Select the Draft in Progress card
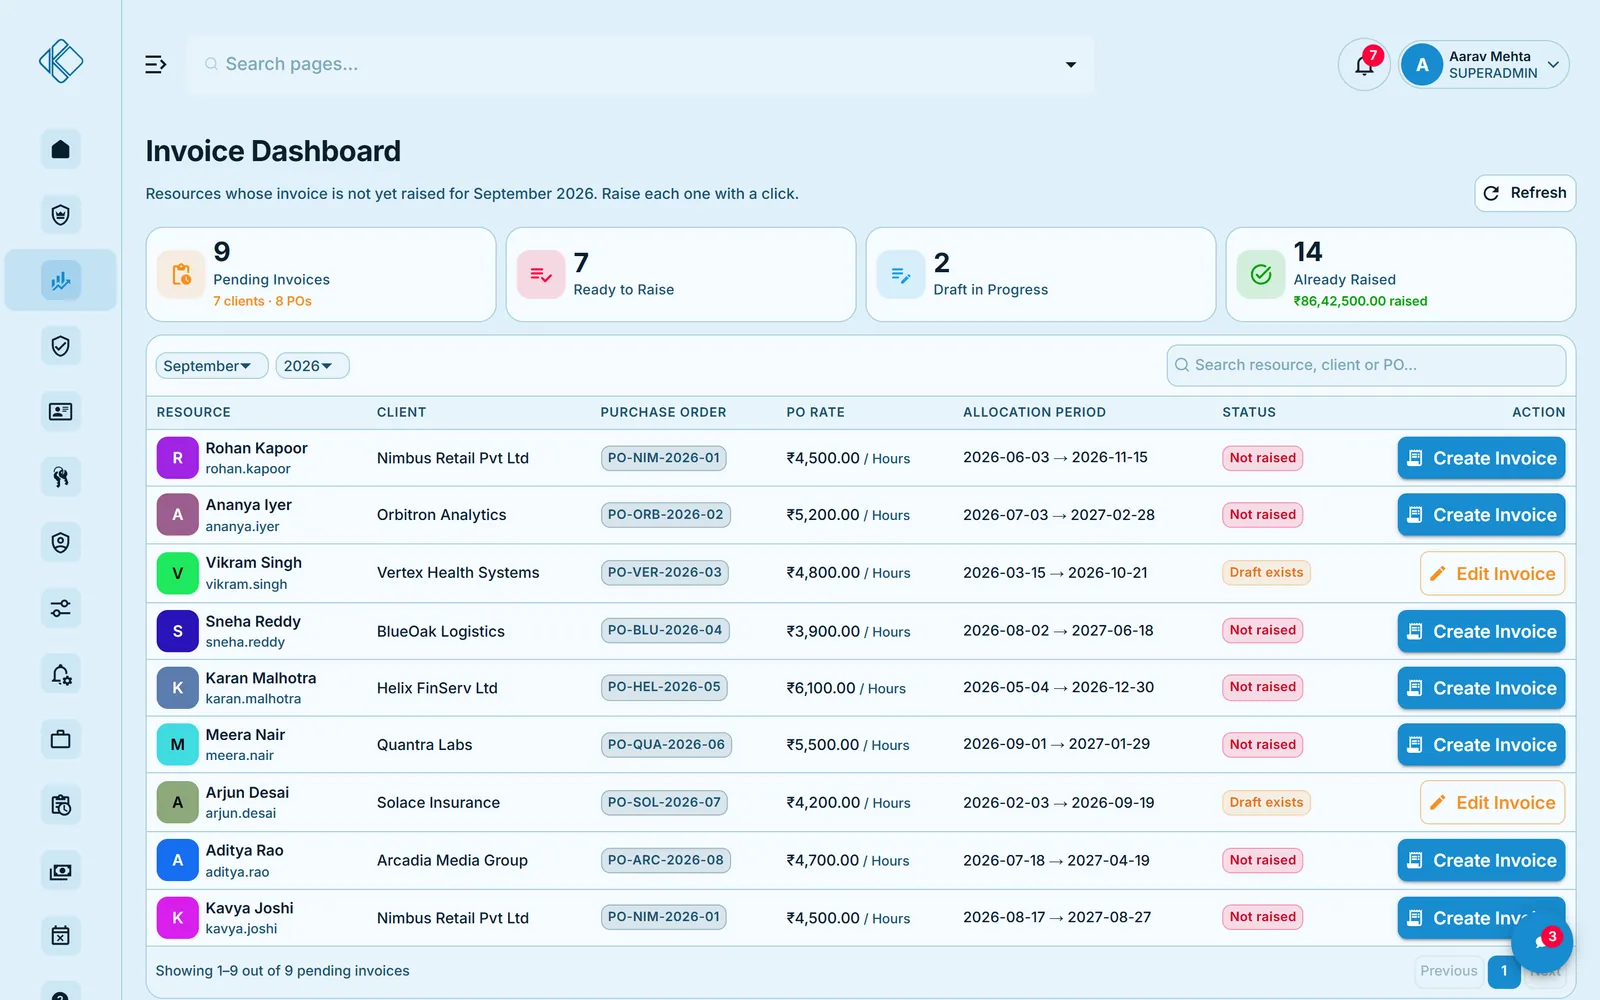1600x1000 pixels. pyautogui.click(x=1041, y=275)
